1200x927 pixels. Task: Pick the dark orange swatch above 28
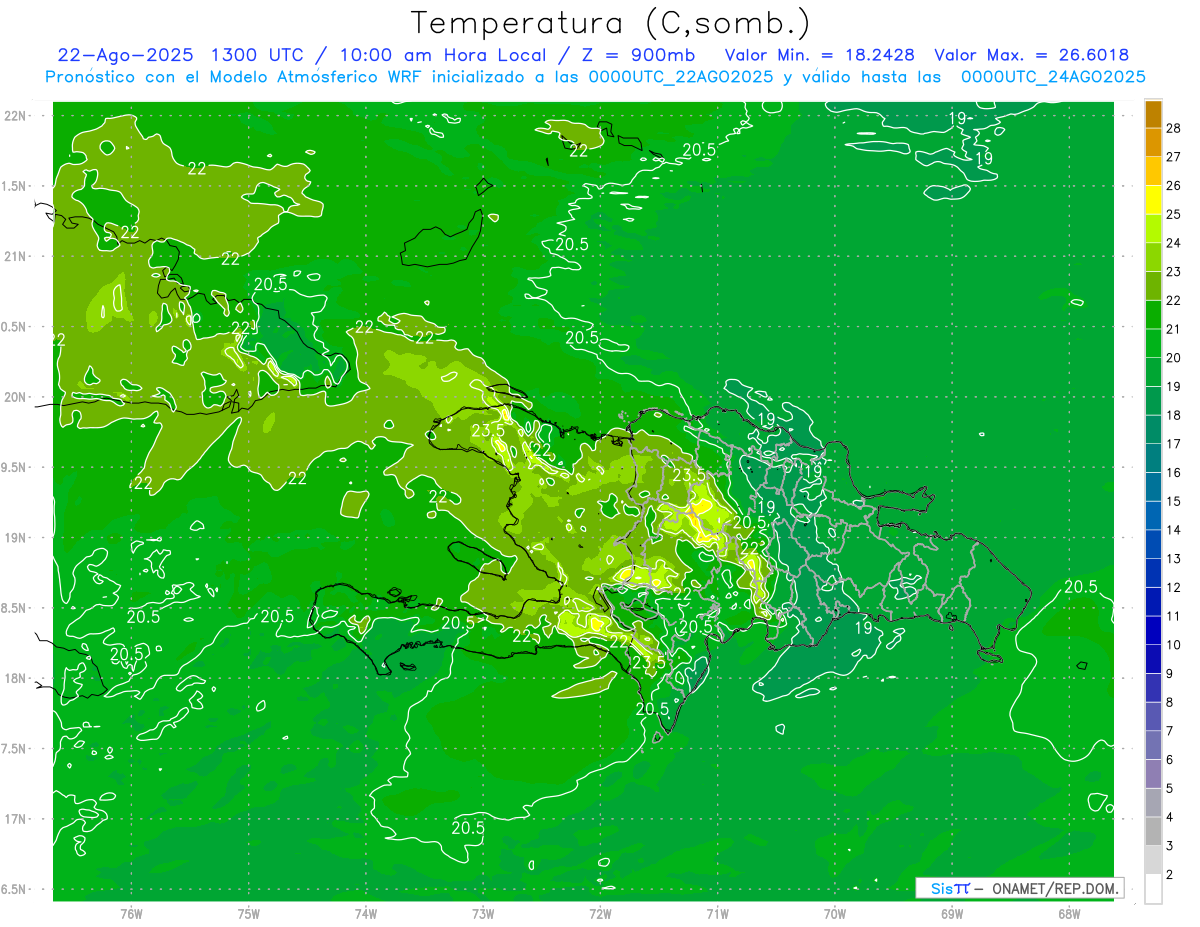pyautogui.click(x=1153, y=114)
